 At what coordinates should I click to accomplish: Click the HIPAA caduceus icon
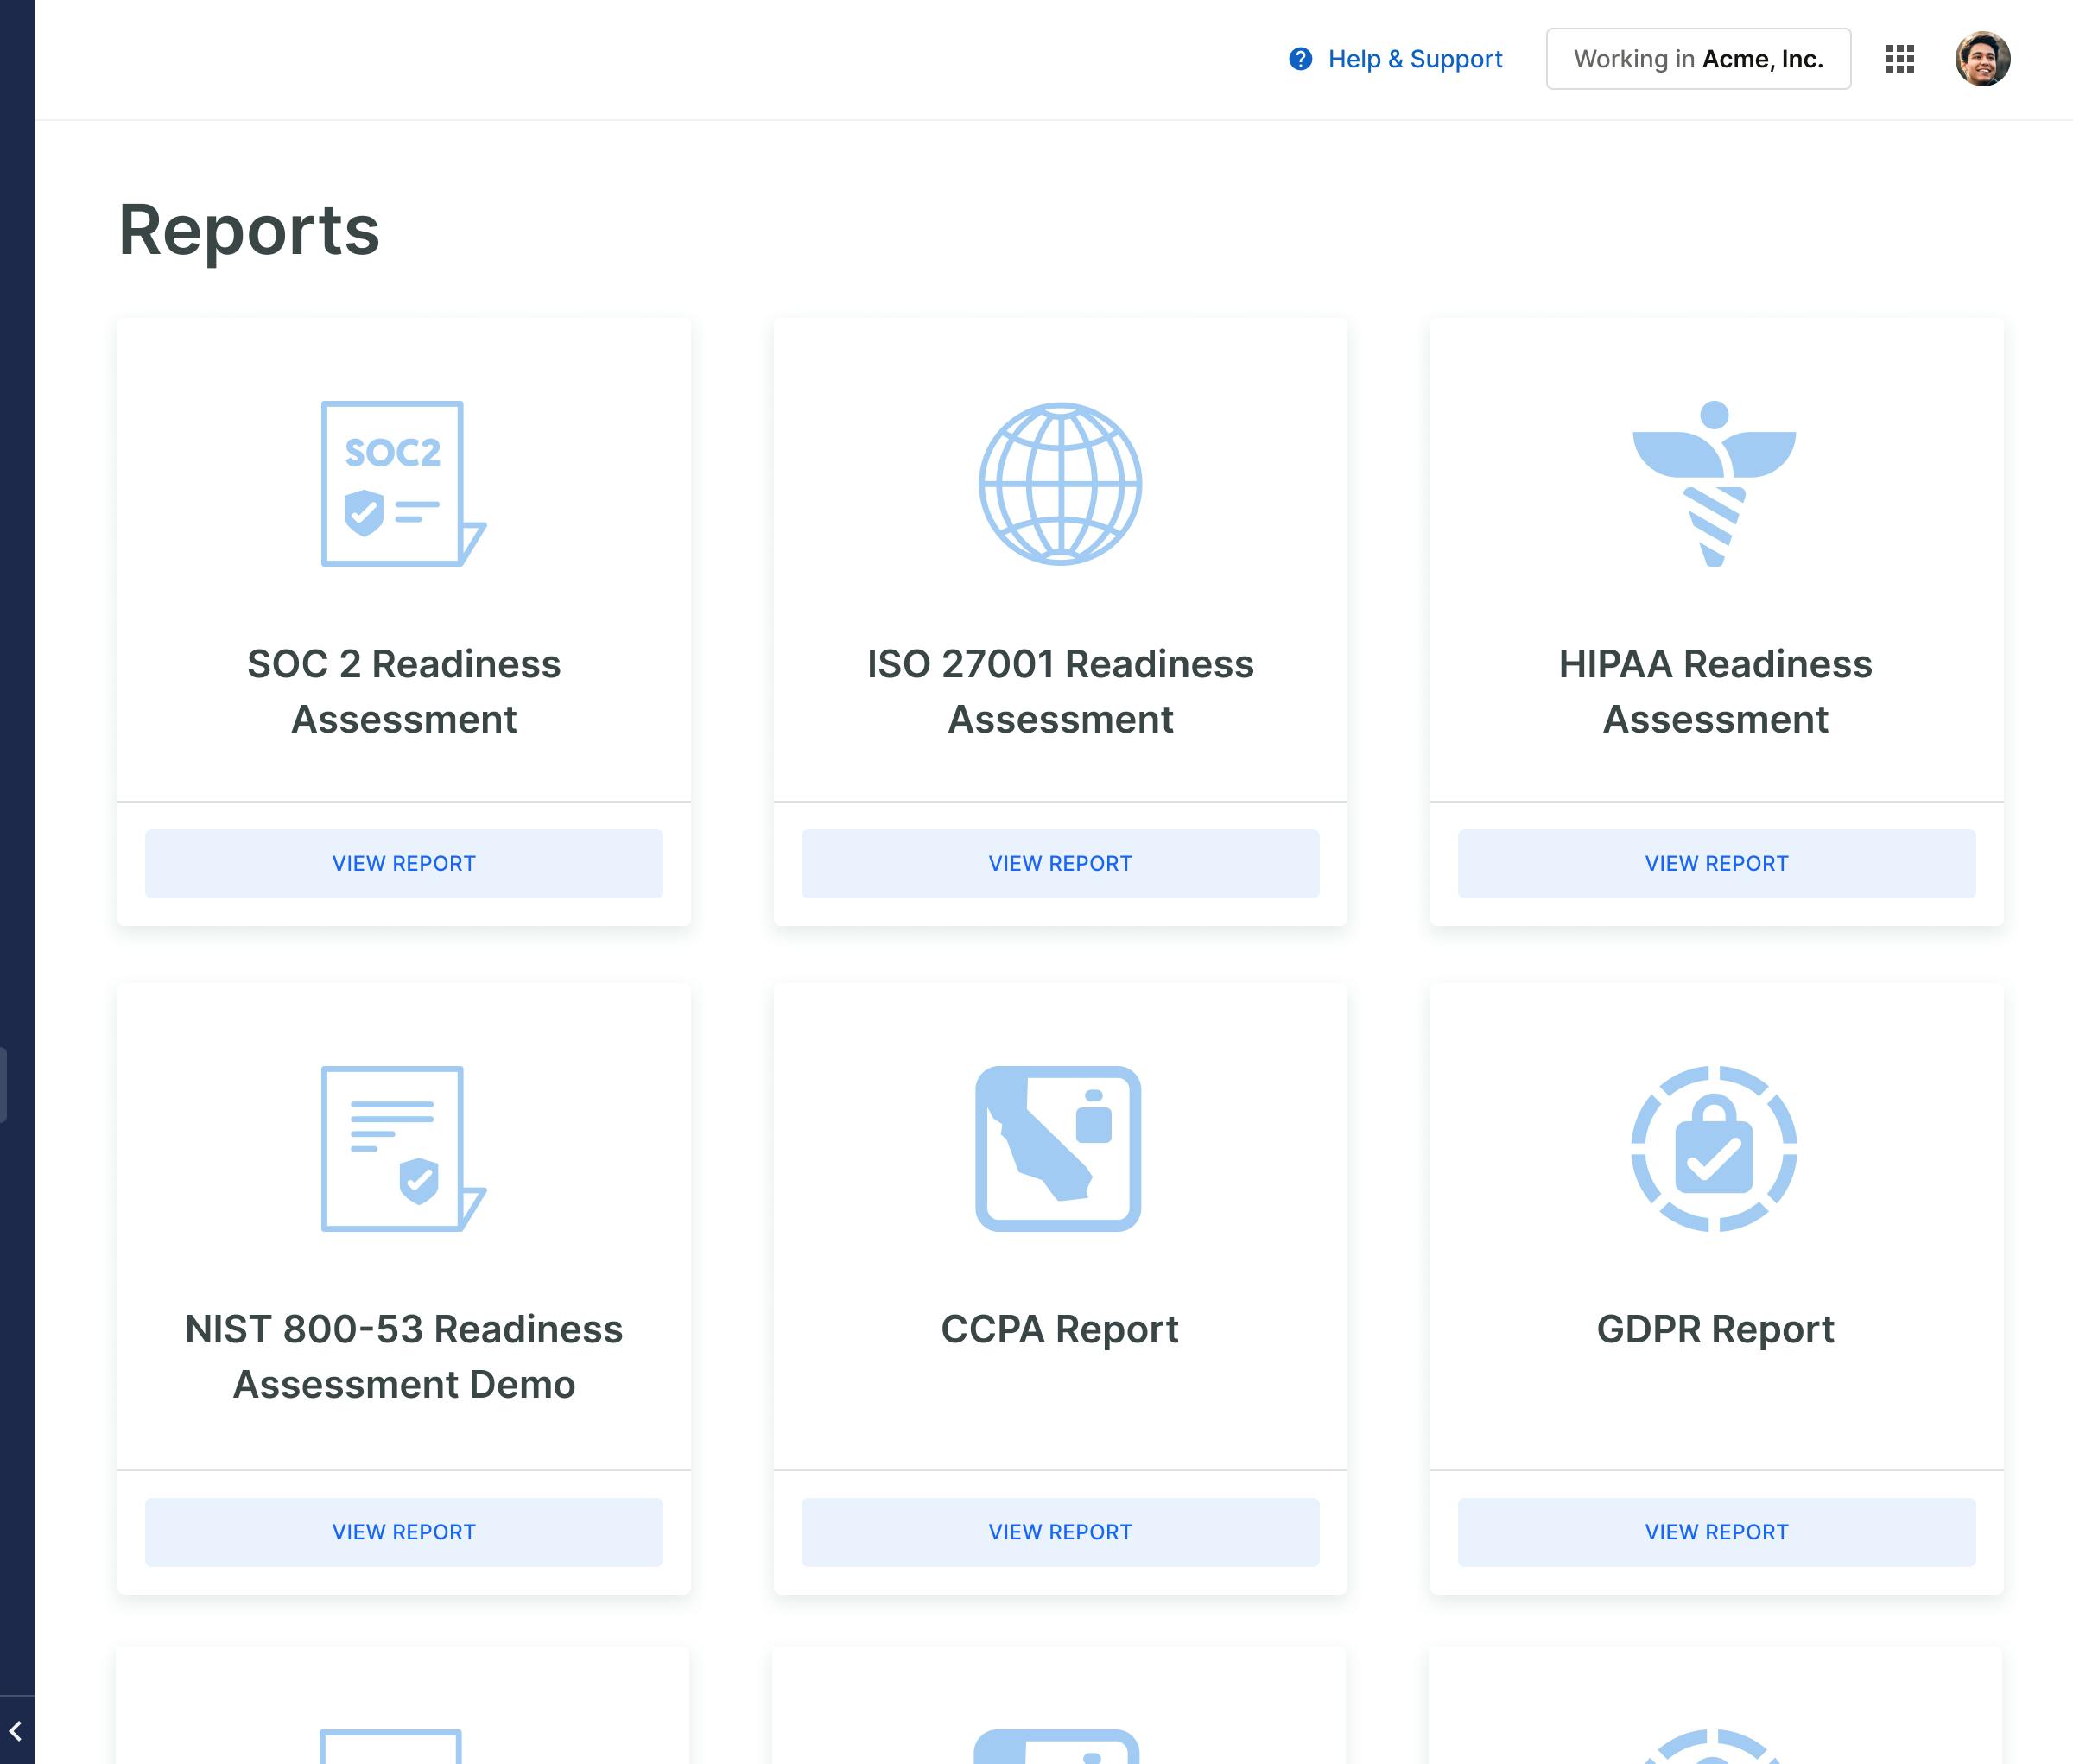pyautogui.click(x=1714, y=484)
